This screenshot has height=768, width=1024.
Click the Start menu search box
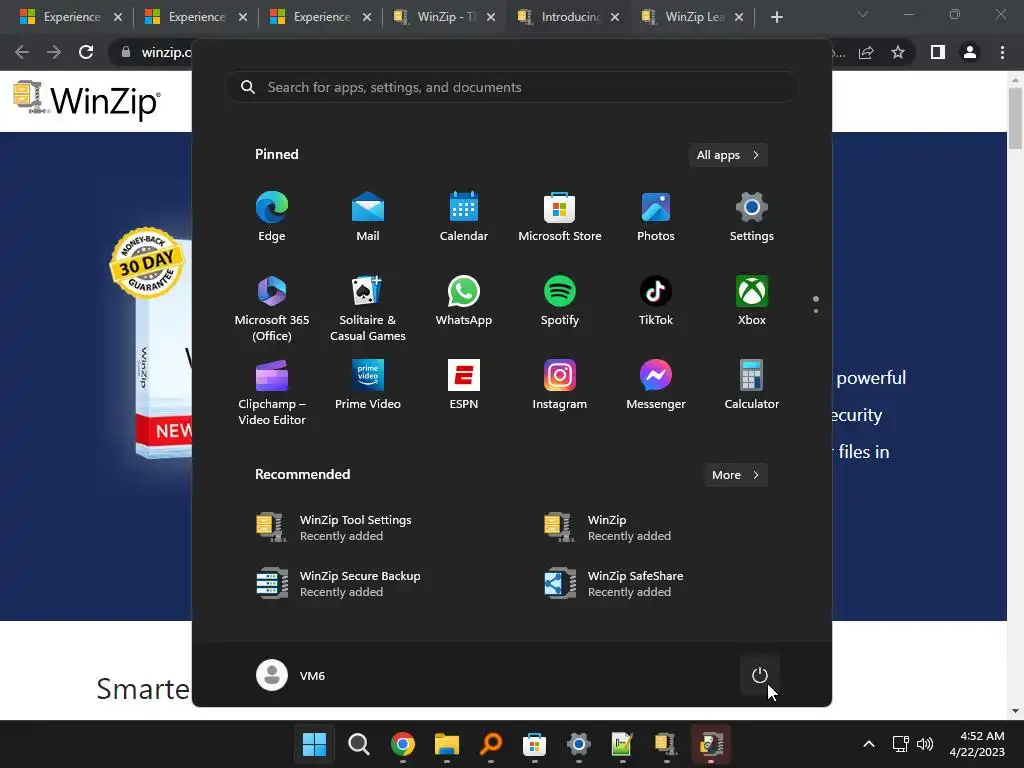coord(512,88)
